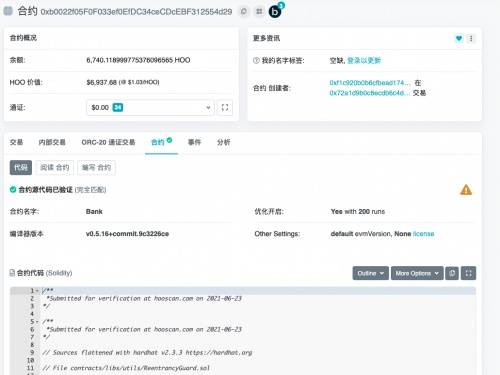
Task: Click help icon beside 我的名字标签
Action: pyautogui.click(x=256, y=60)
